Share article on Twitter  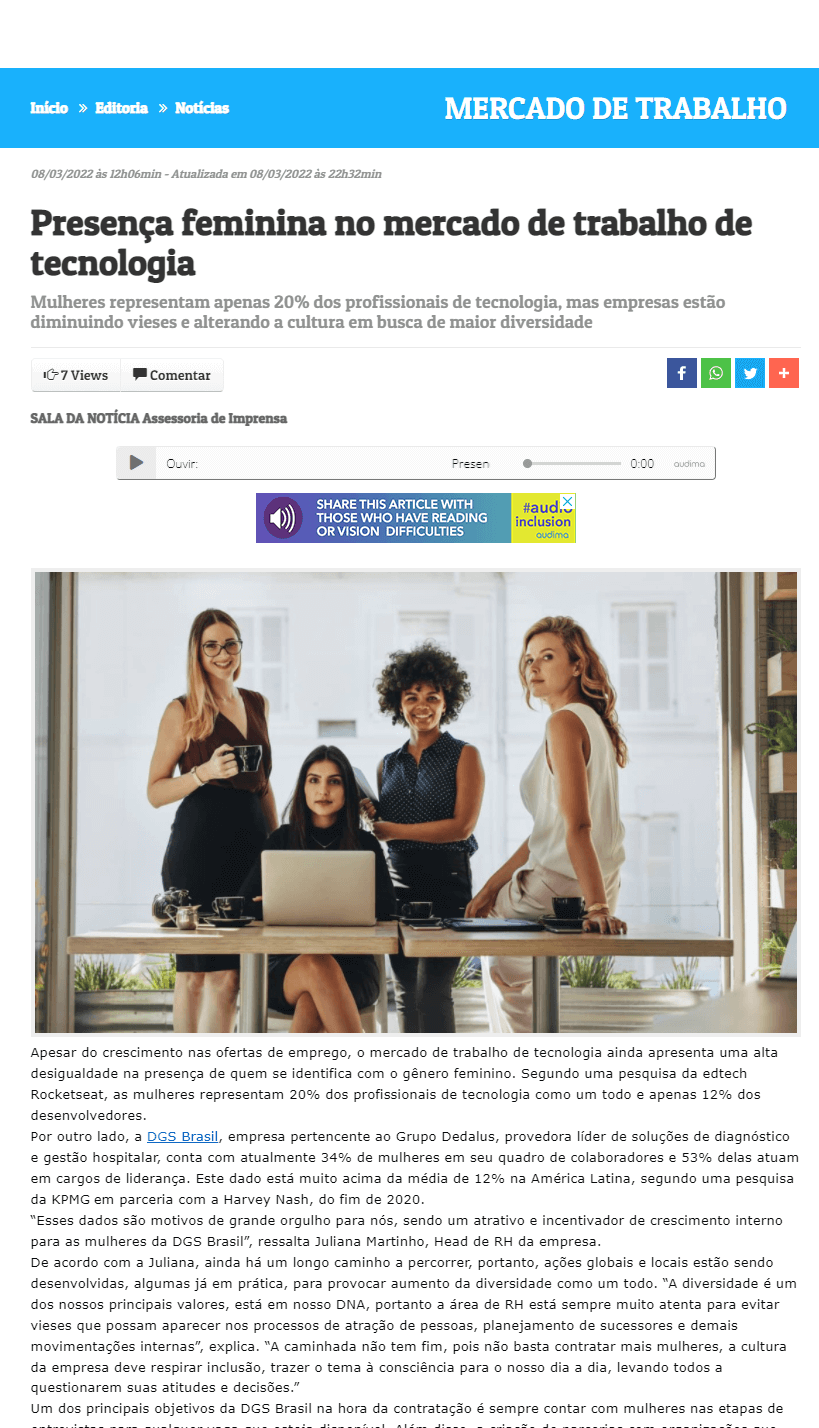(x=750, y=373)
